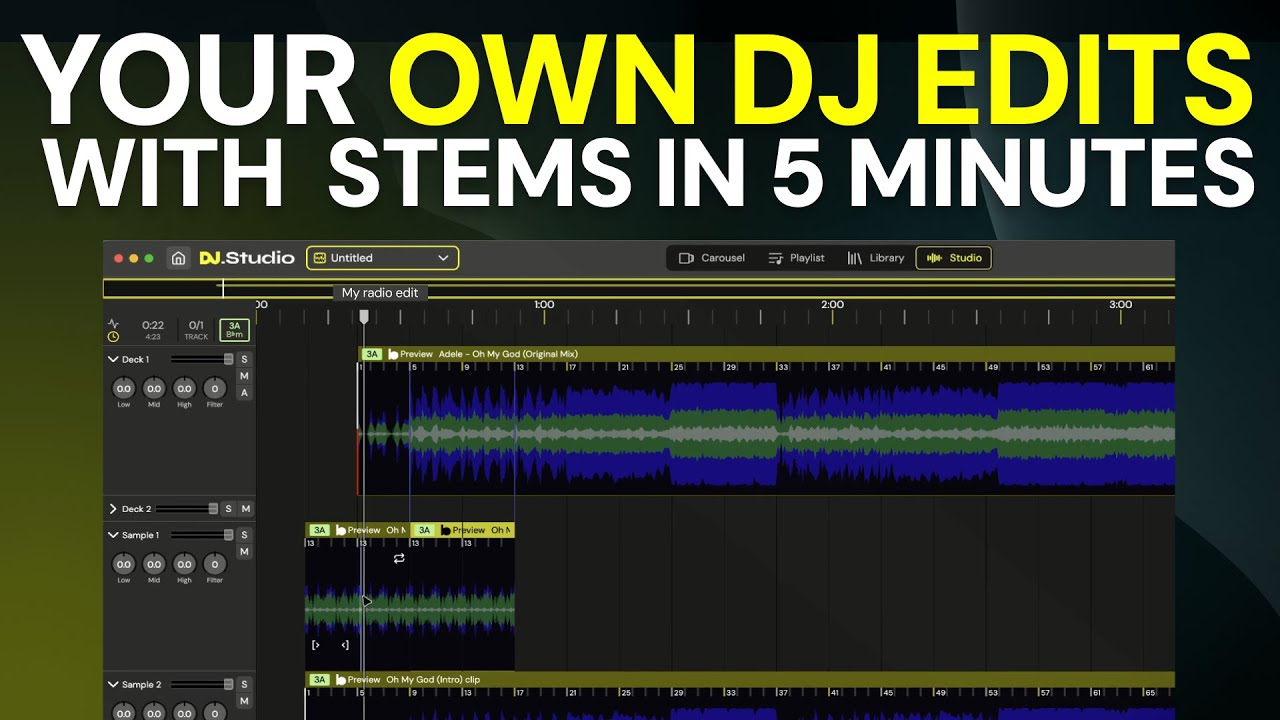The width and height of the screenshot is (1280, 720).
Task: Solo Deck 1 with the S button
Action: pos(244,359)
